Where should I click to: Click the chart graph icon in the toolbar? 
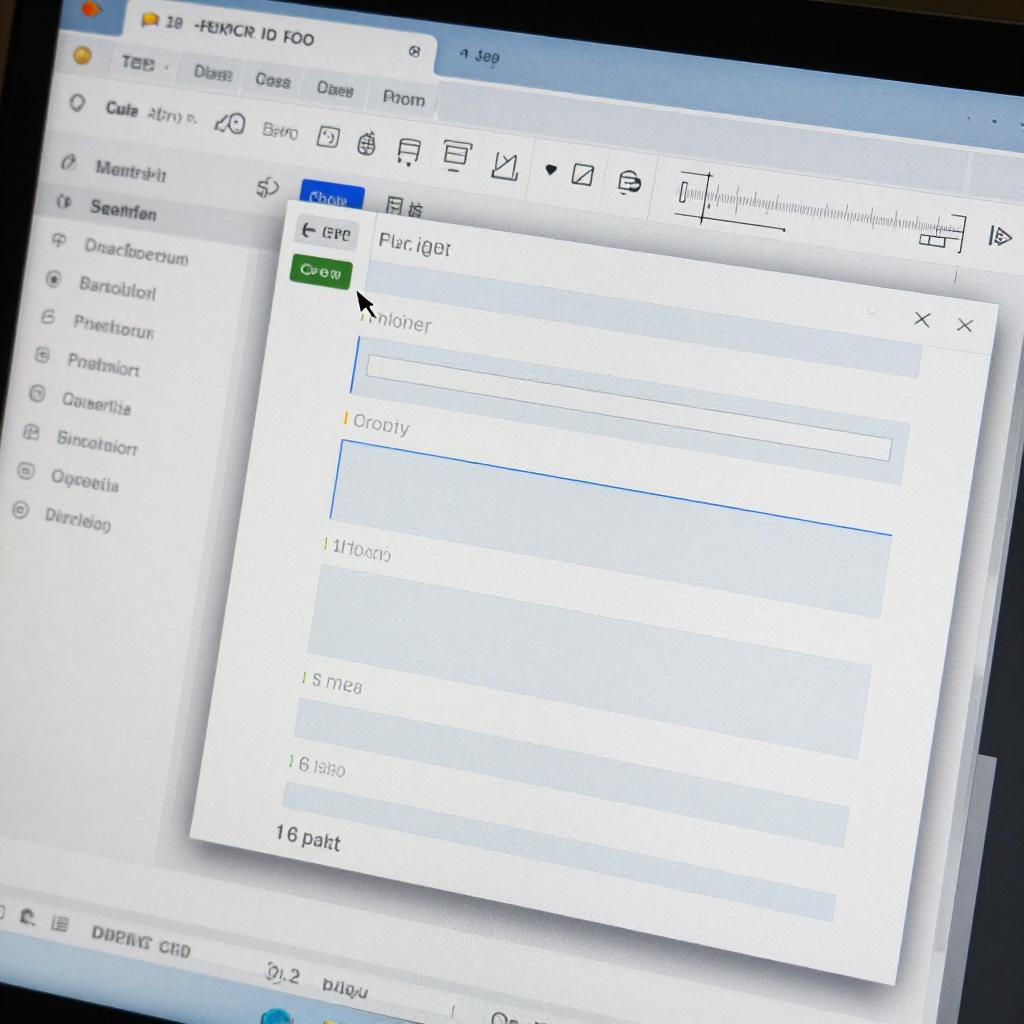click(x=505, y=167)
